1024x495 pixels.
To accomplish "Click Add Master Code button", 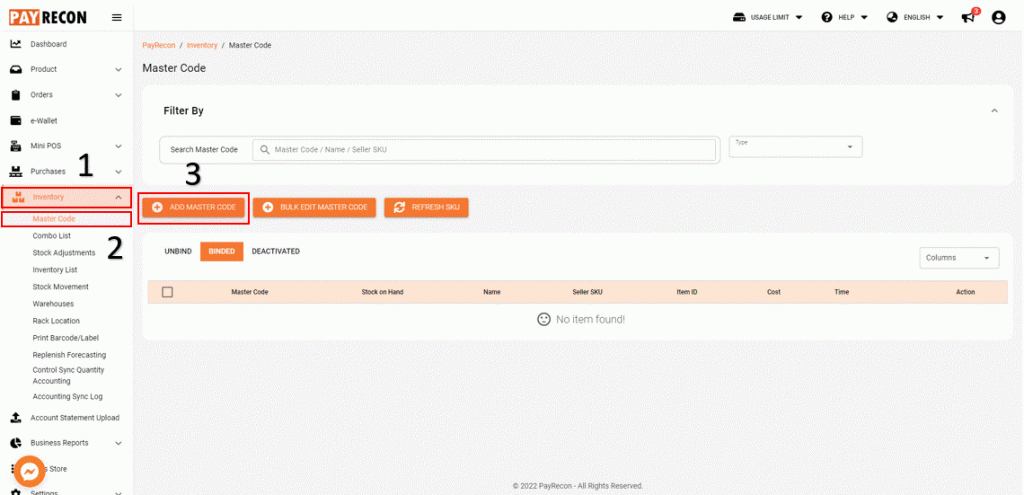I will tap(194, 207).
